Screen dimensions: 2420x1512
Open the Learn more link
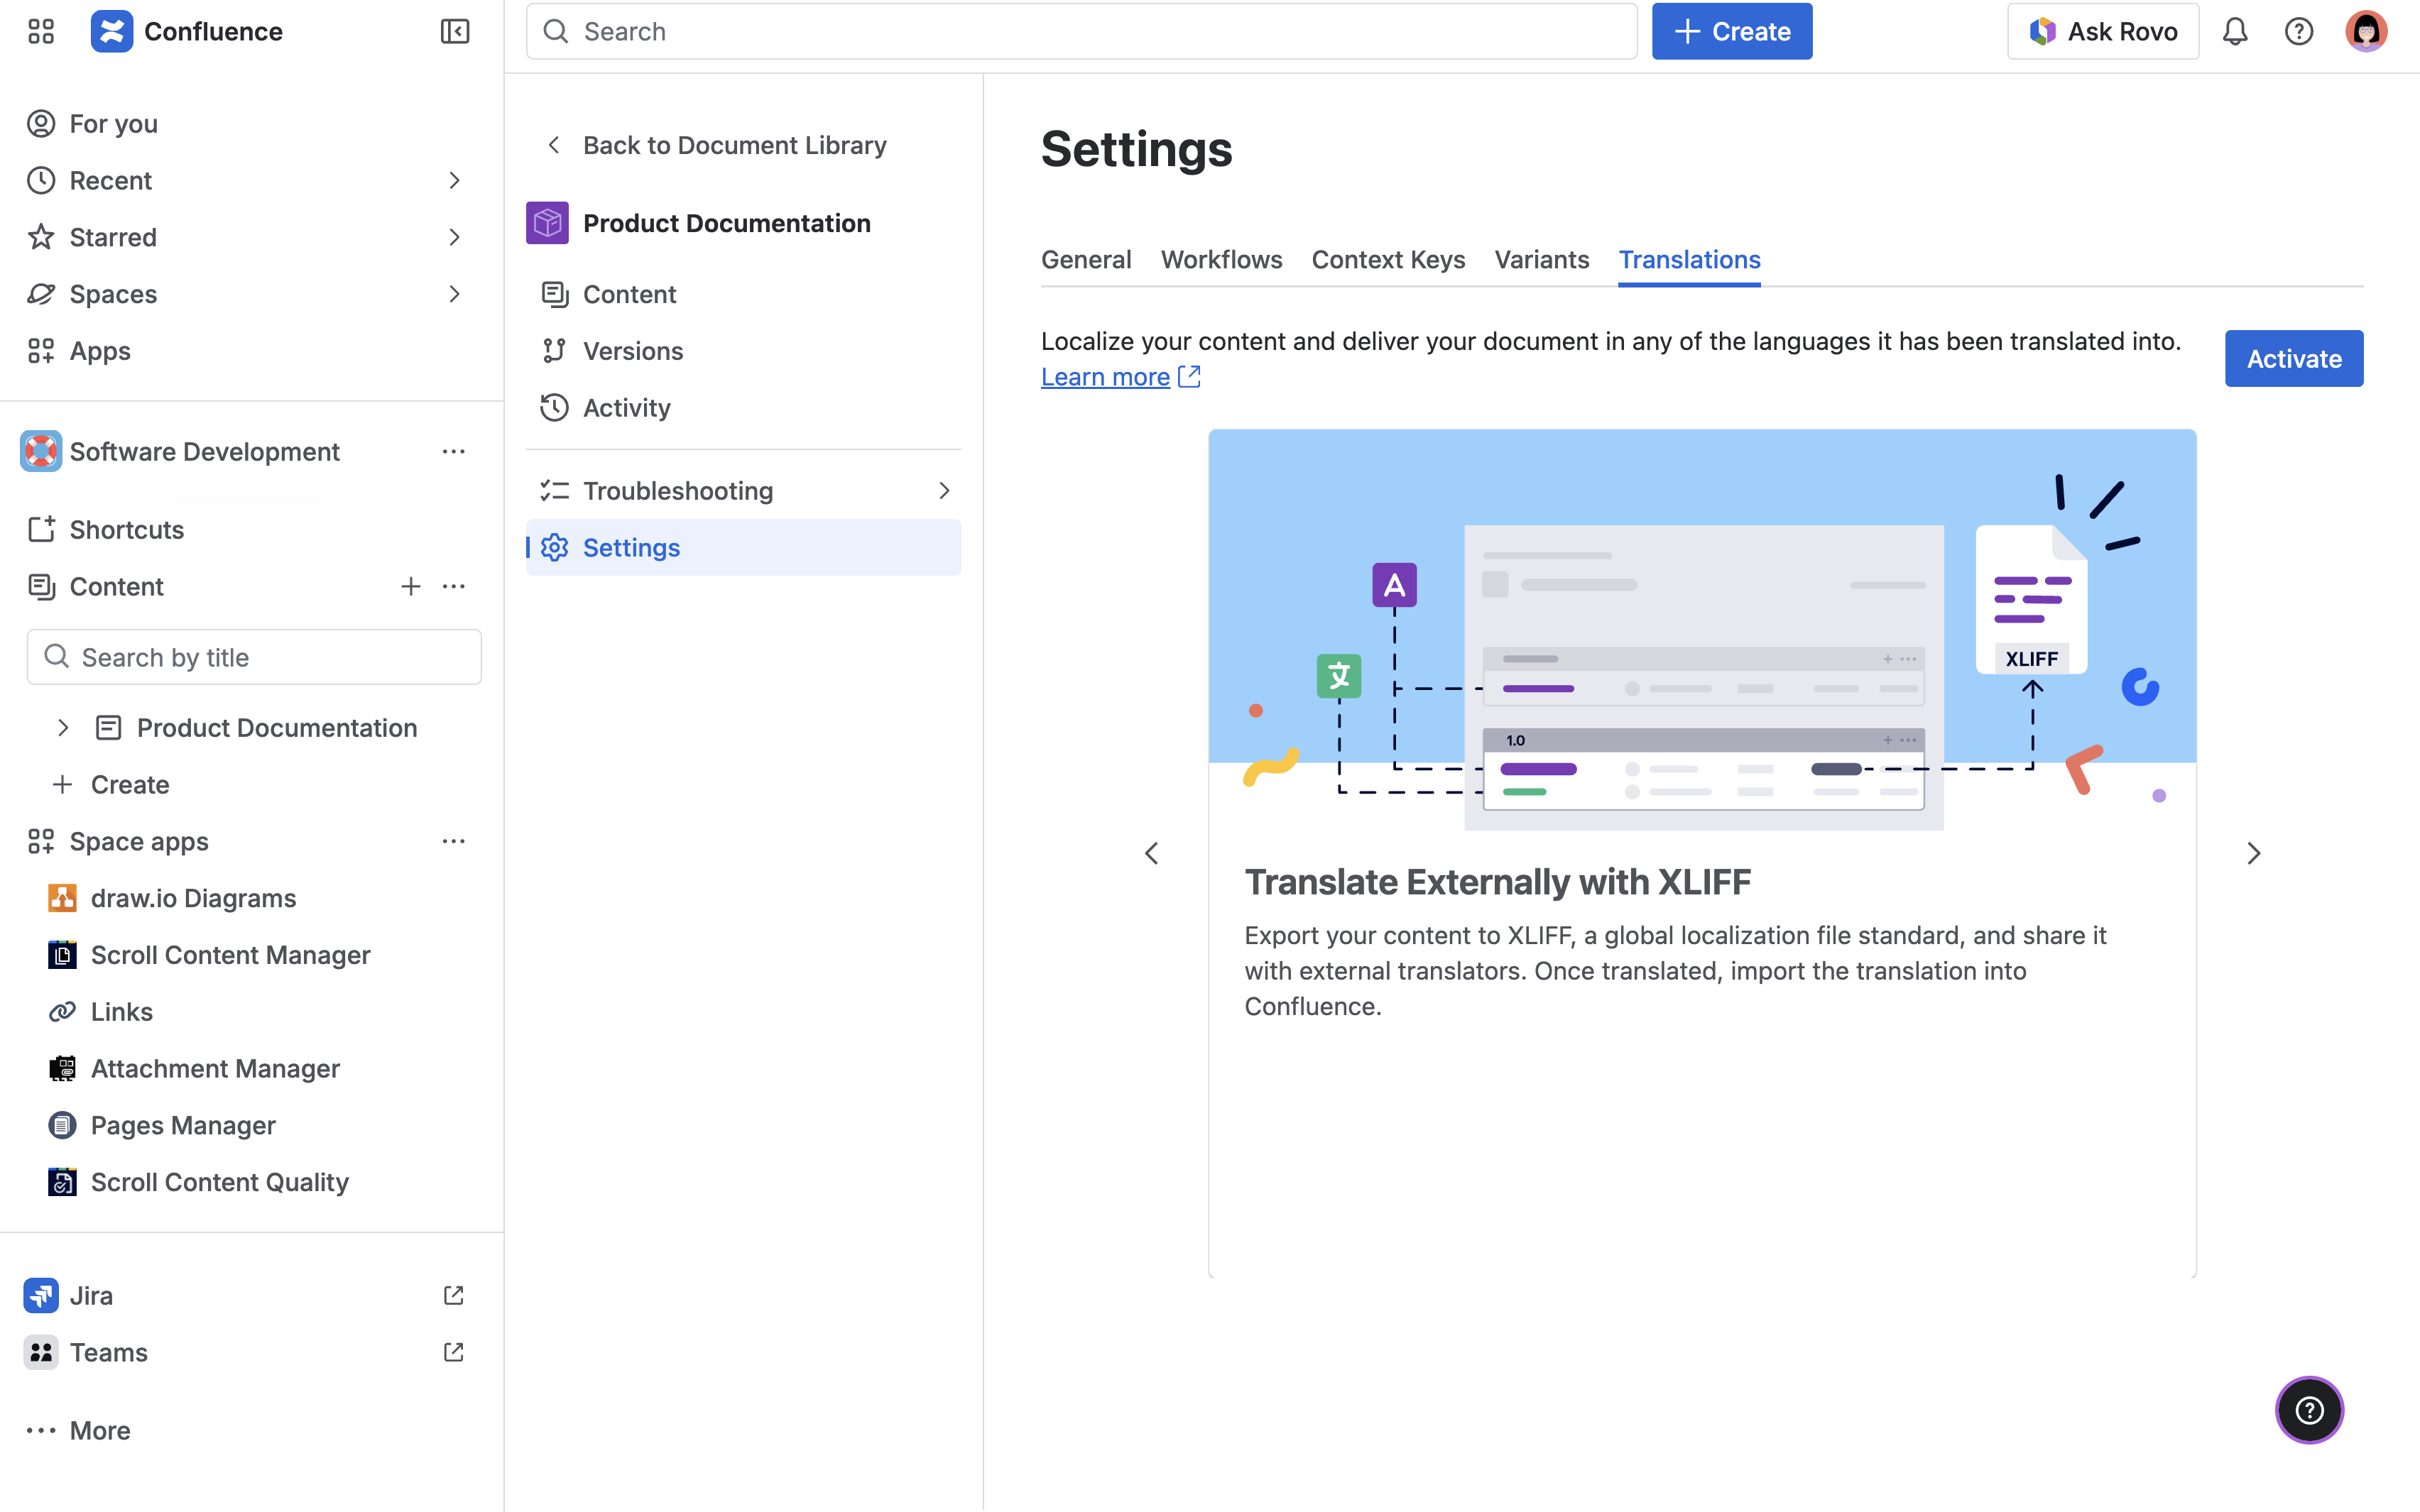(x=1105, y=377)
